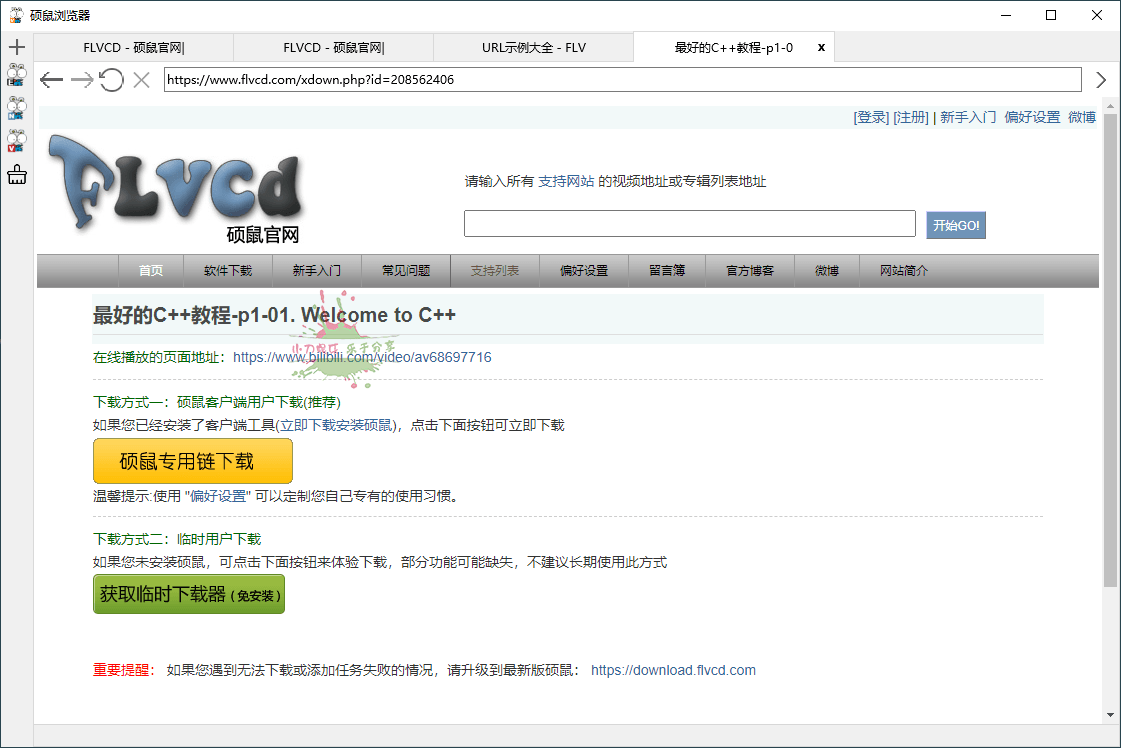Click the 登录 link at top right
Viewport: 1121px width, 748px height.
871,117
